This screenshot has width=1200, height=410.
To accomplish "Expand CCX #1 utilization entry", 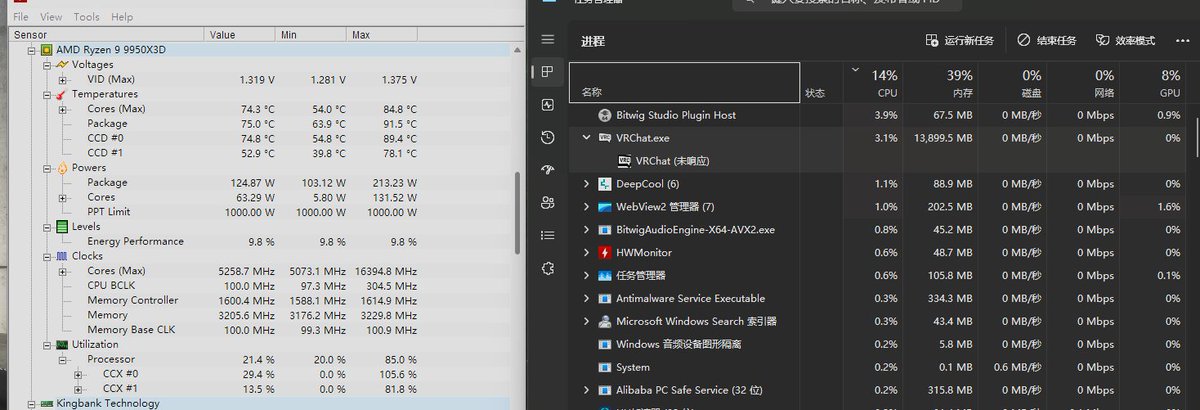I will coord(78,389).
